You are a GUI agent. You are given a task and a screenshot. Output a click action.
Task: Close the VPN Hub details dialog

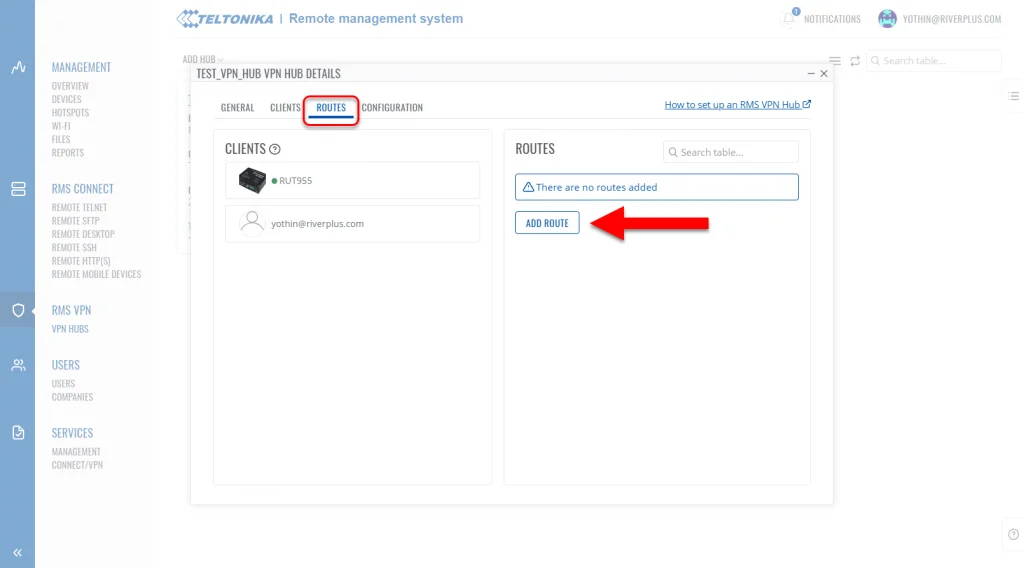click(824, 74)
